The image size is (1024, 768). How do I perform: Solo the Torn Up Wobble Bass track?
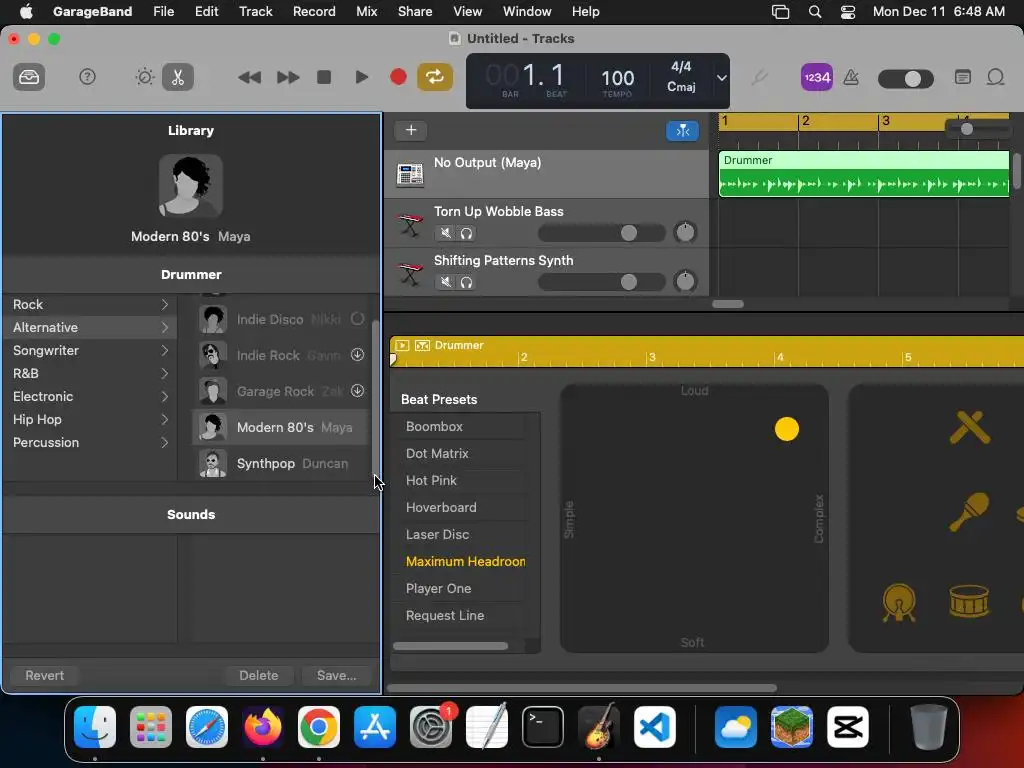click(466, 233)
